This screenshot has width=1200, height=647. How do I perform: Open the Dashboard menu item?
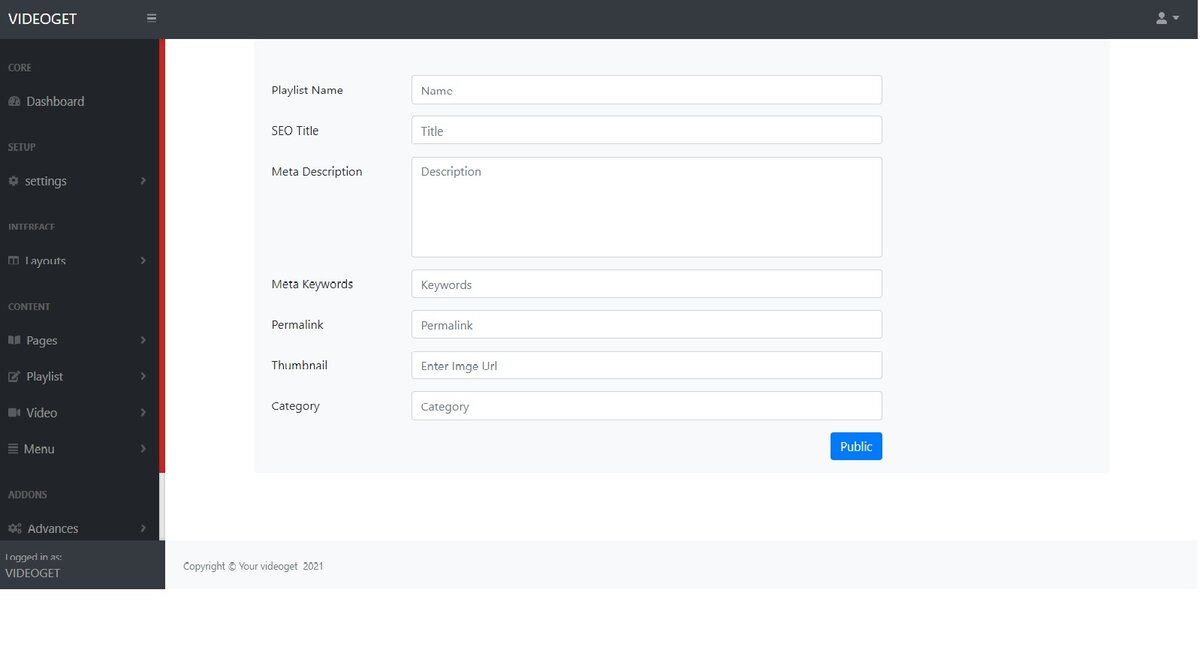click(55, 101)
